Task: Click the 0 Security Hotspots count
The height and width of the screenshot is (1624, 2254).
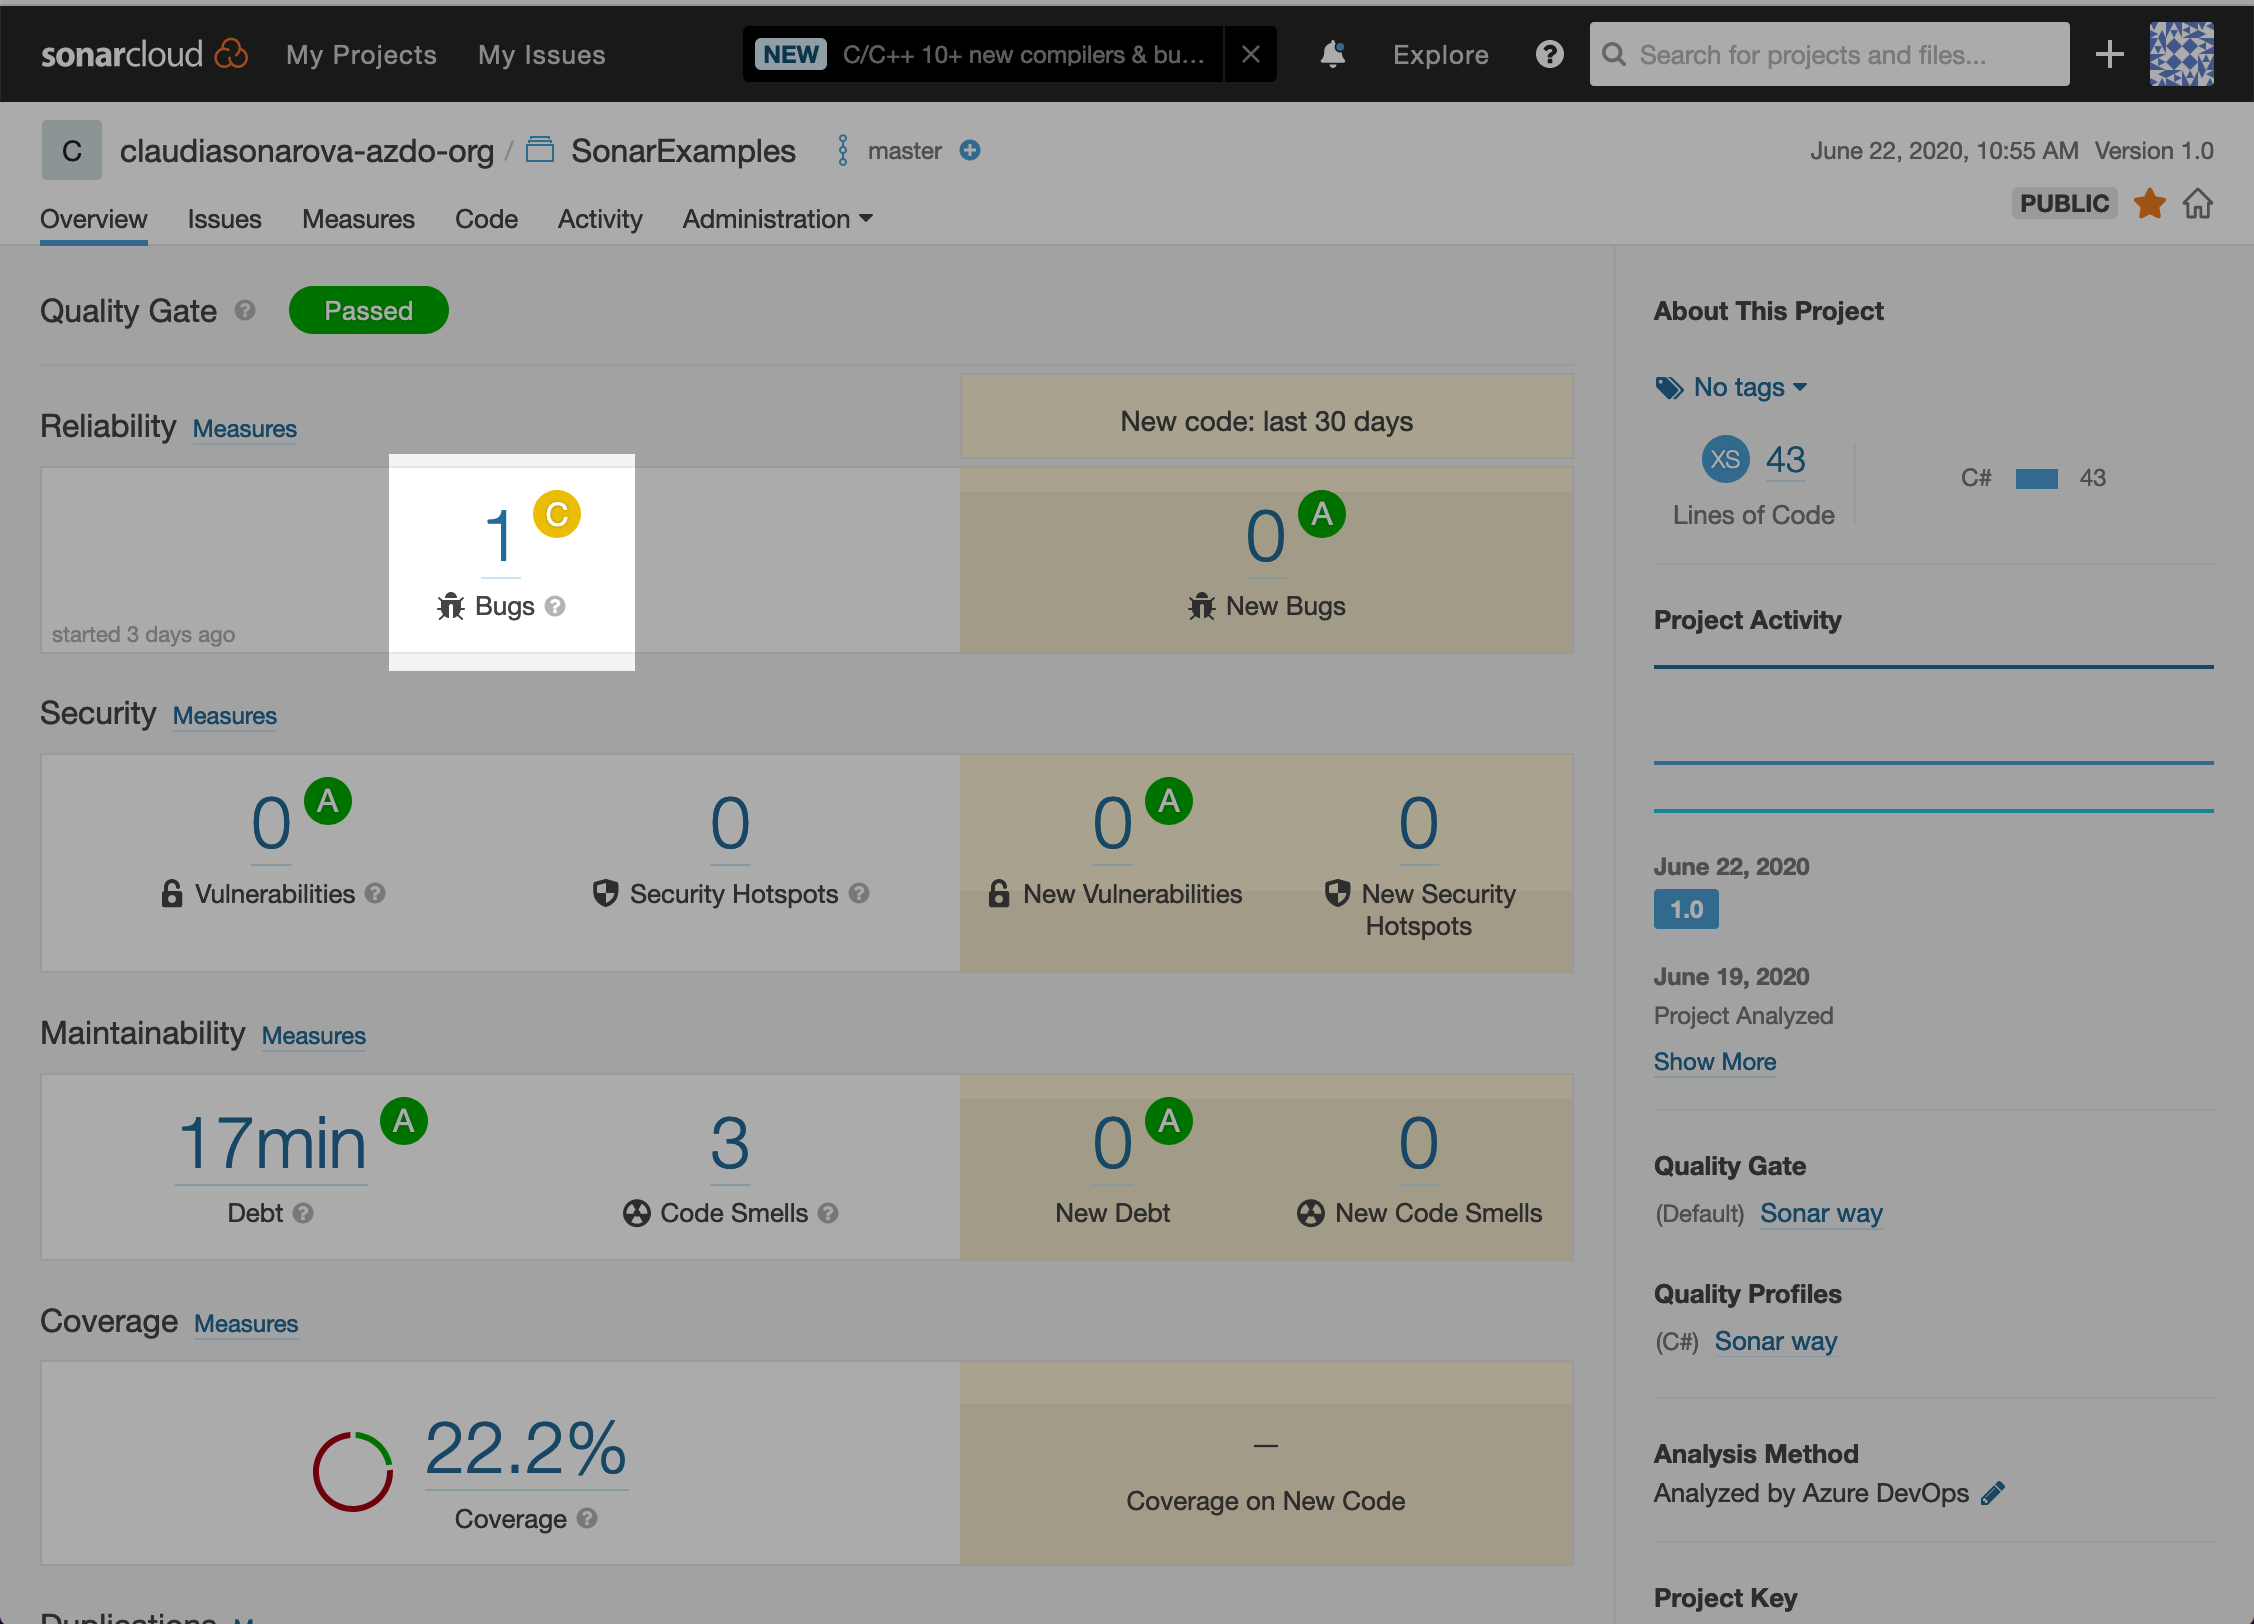Action: 729,824
